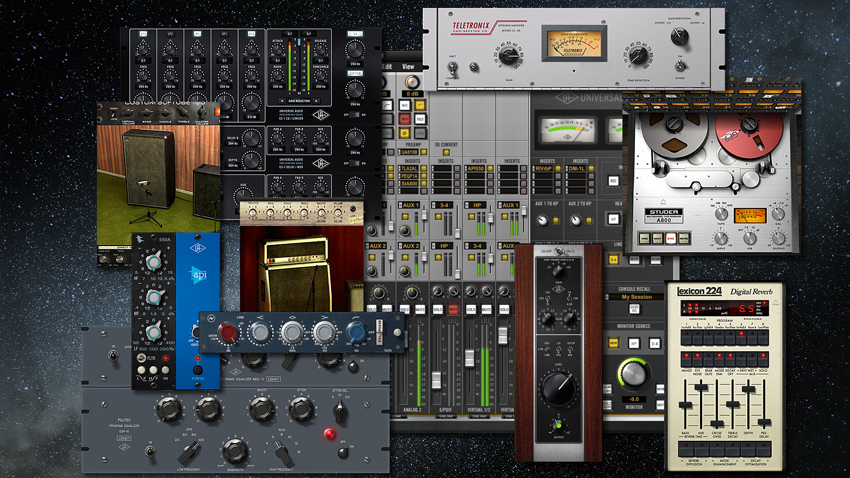Toggle the API 550A IN button
The image size is (850, 478).
coord(165,370)
